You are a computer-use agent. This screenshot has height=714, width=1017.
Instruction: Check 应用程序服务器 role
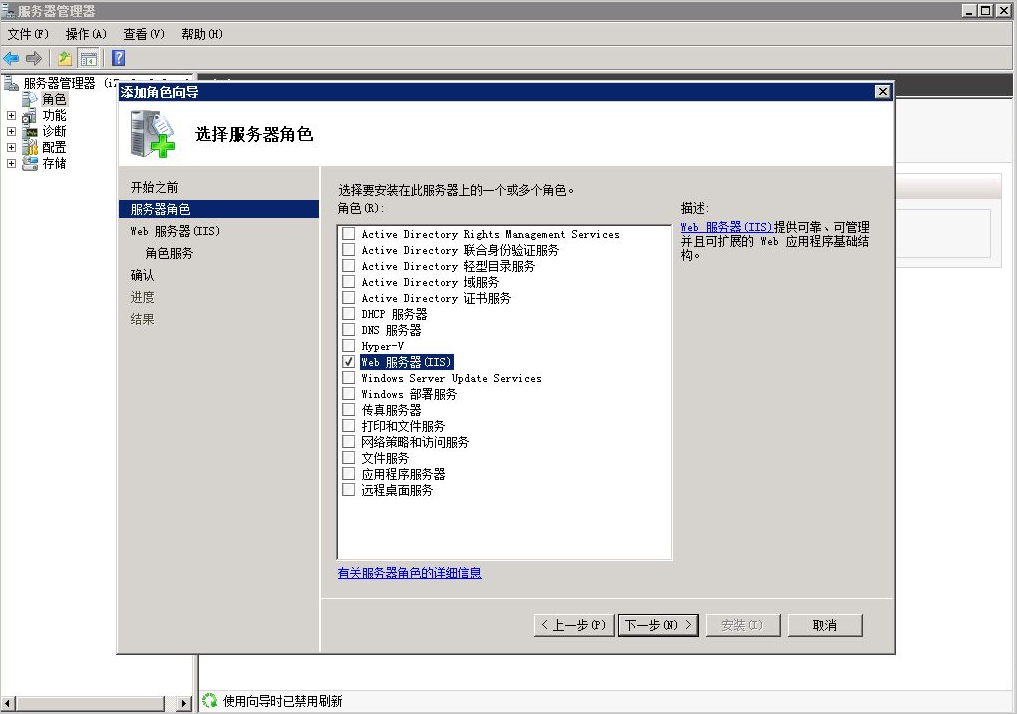pyautogui.click(x=349, y=473)
